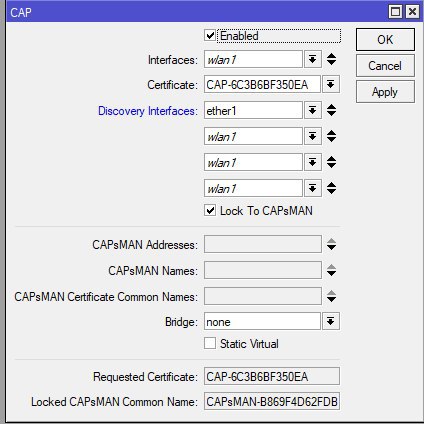The image size is (424, 424).
Task: Close the CAP window
Action: tap(412, 12)
